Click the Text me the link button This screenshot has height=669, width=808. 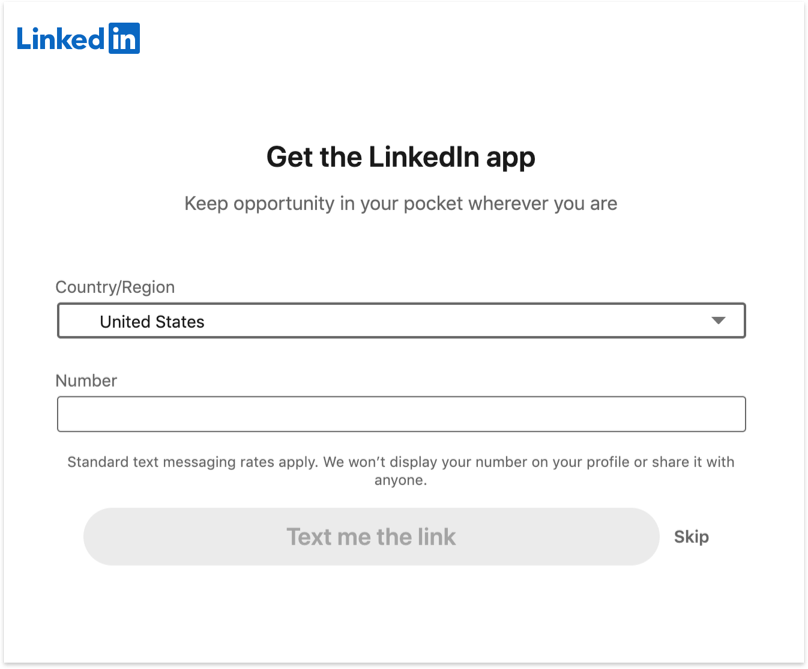(x=370, y=537)
